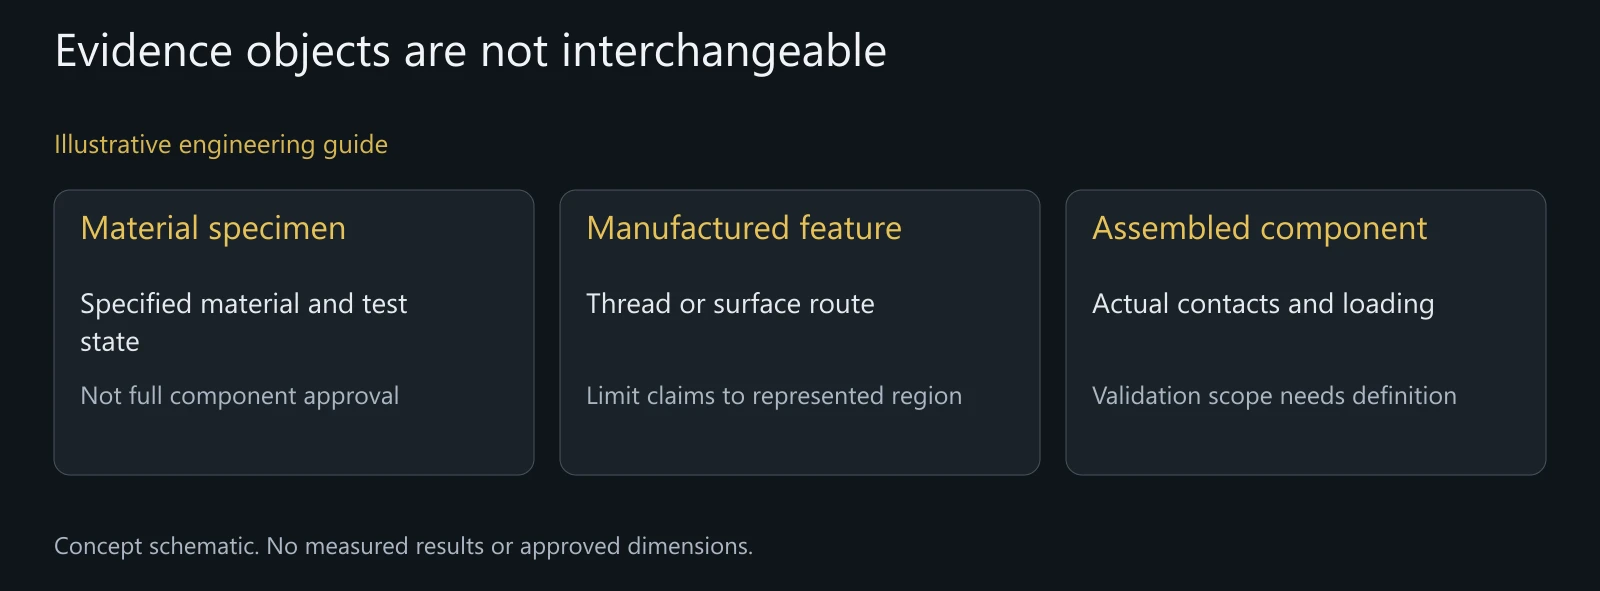The width and height of the screenshot is (1600, 591).
Task: Click empty area of Assembled component card
Action: [x=1306, y=443]
